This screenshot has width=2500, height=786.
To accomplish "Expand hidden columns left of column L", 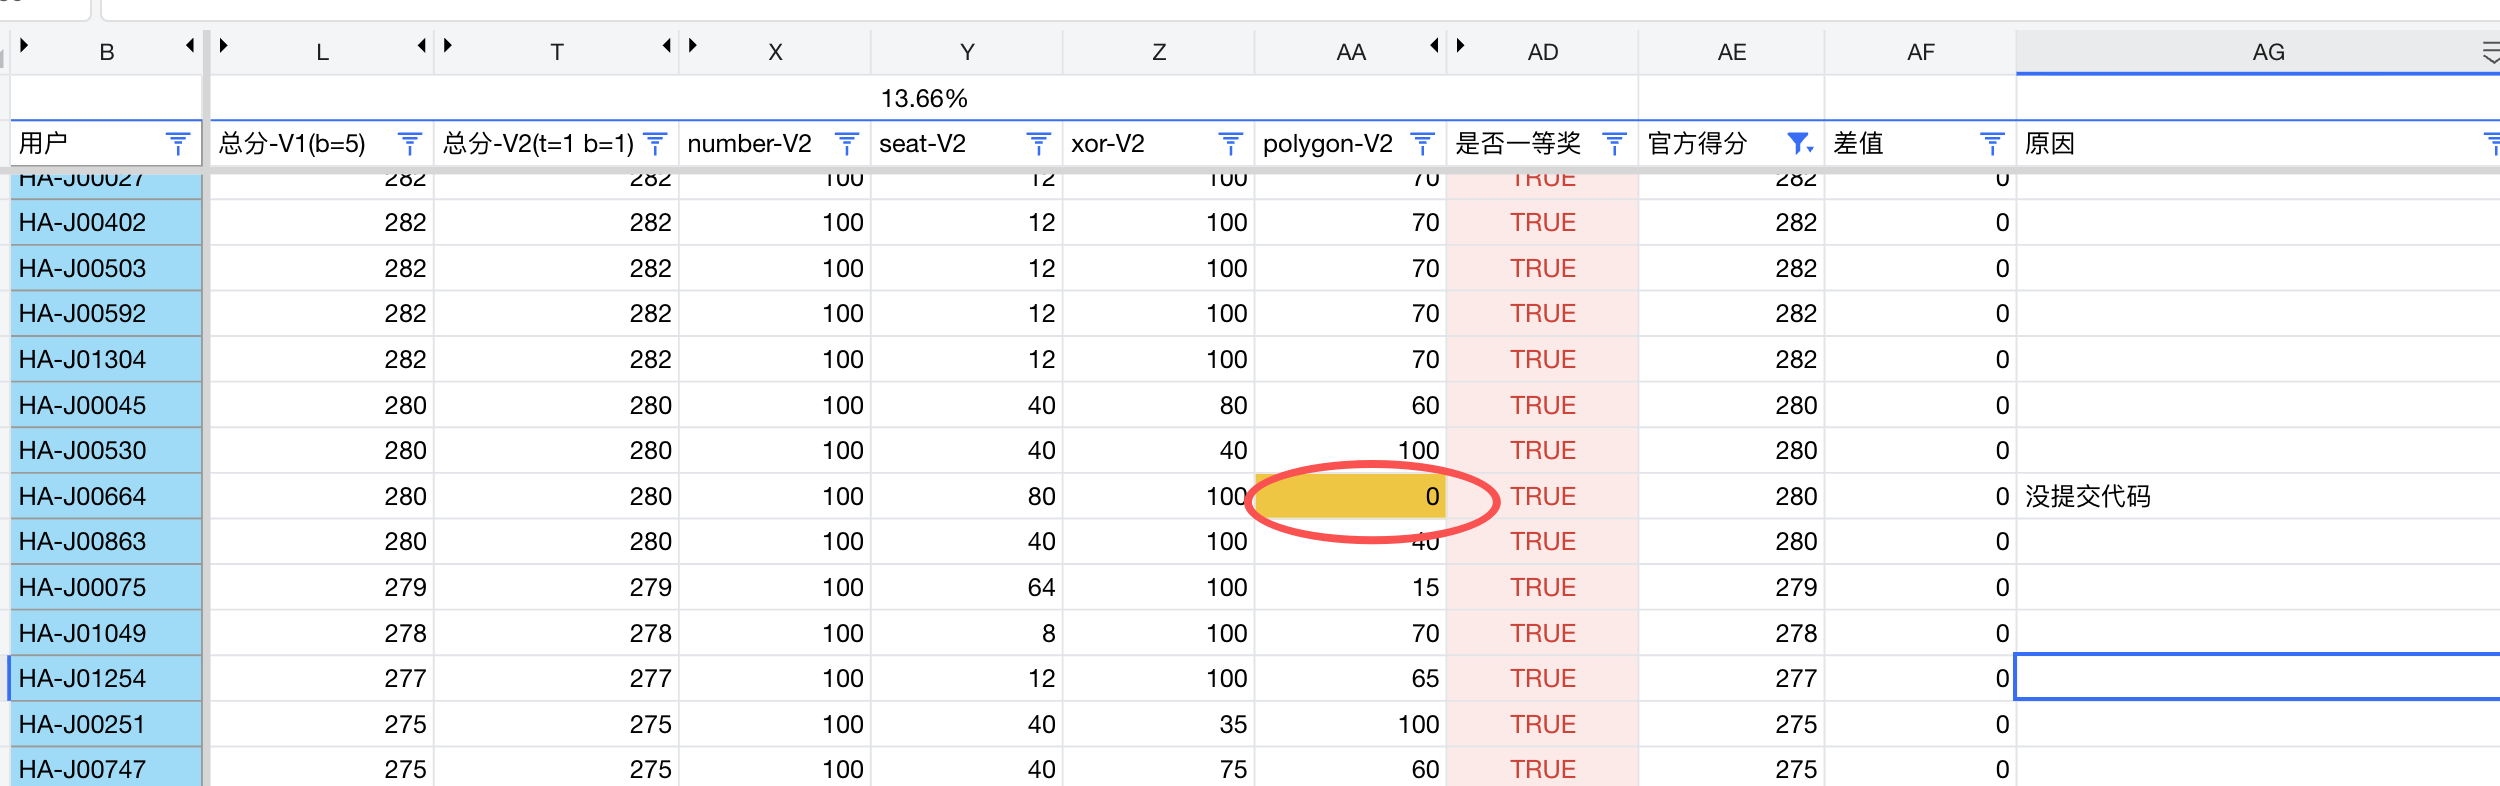I will tap(224, 45).
